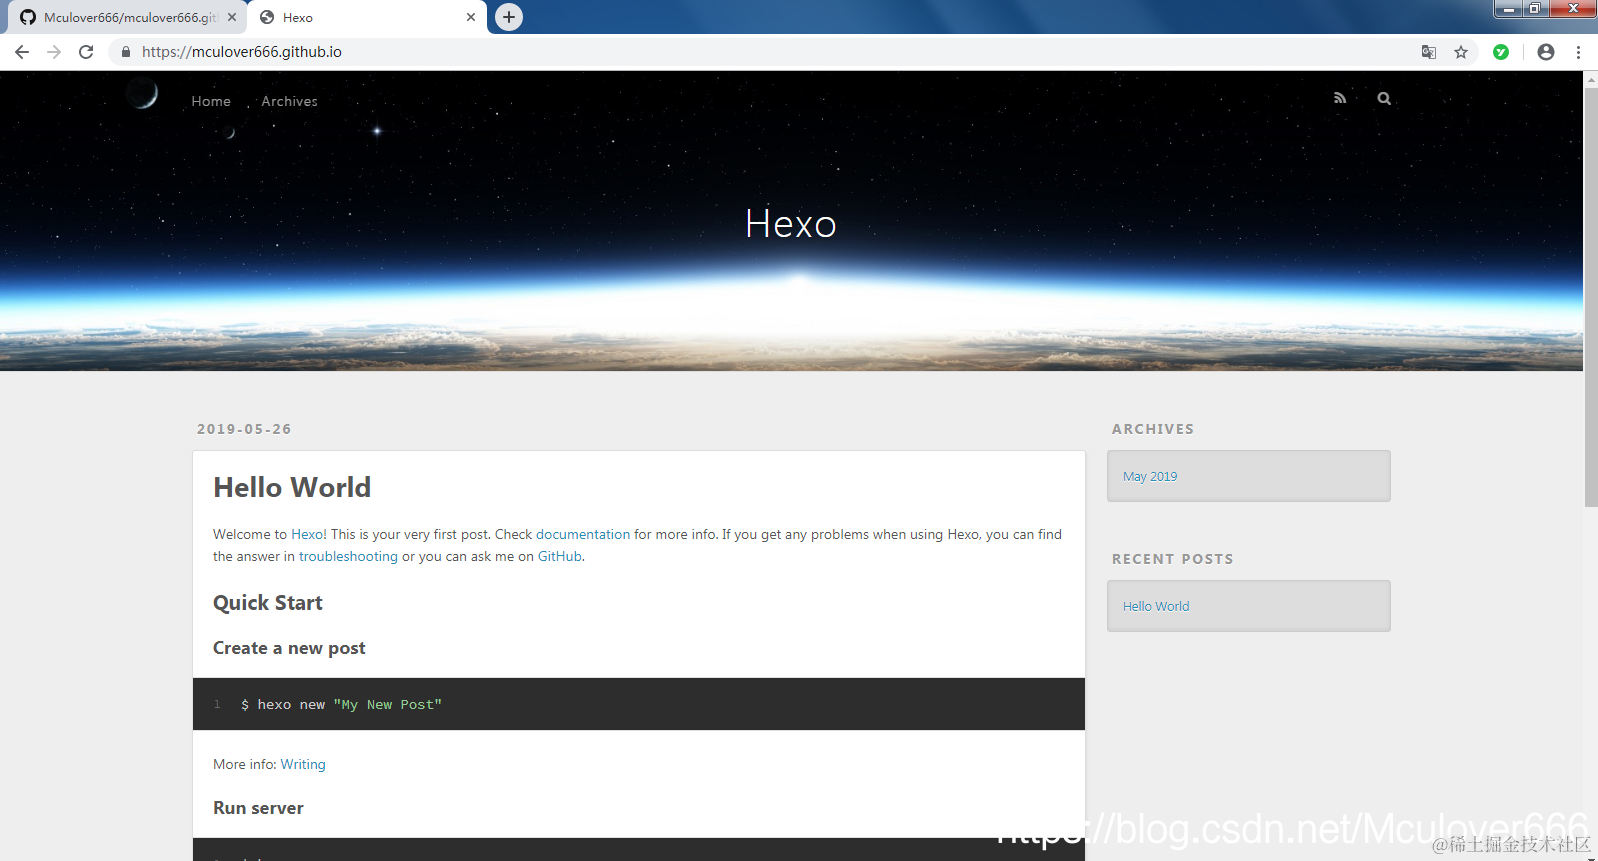Open the Writing more info link
Screen dimensions: 1598x861
[x=303, y=764]
